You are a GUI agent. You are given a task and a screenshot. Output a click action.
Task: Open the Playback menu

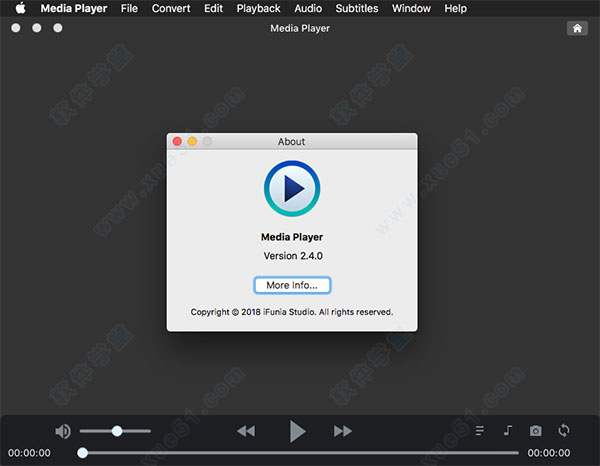click(258, 8)
